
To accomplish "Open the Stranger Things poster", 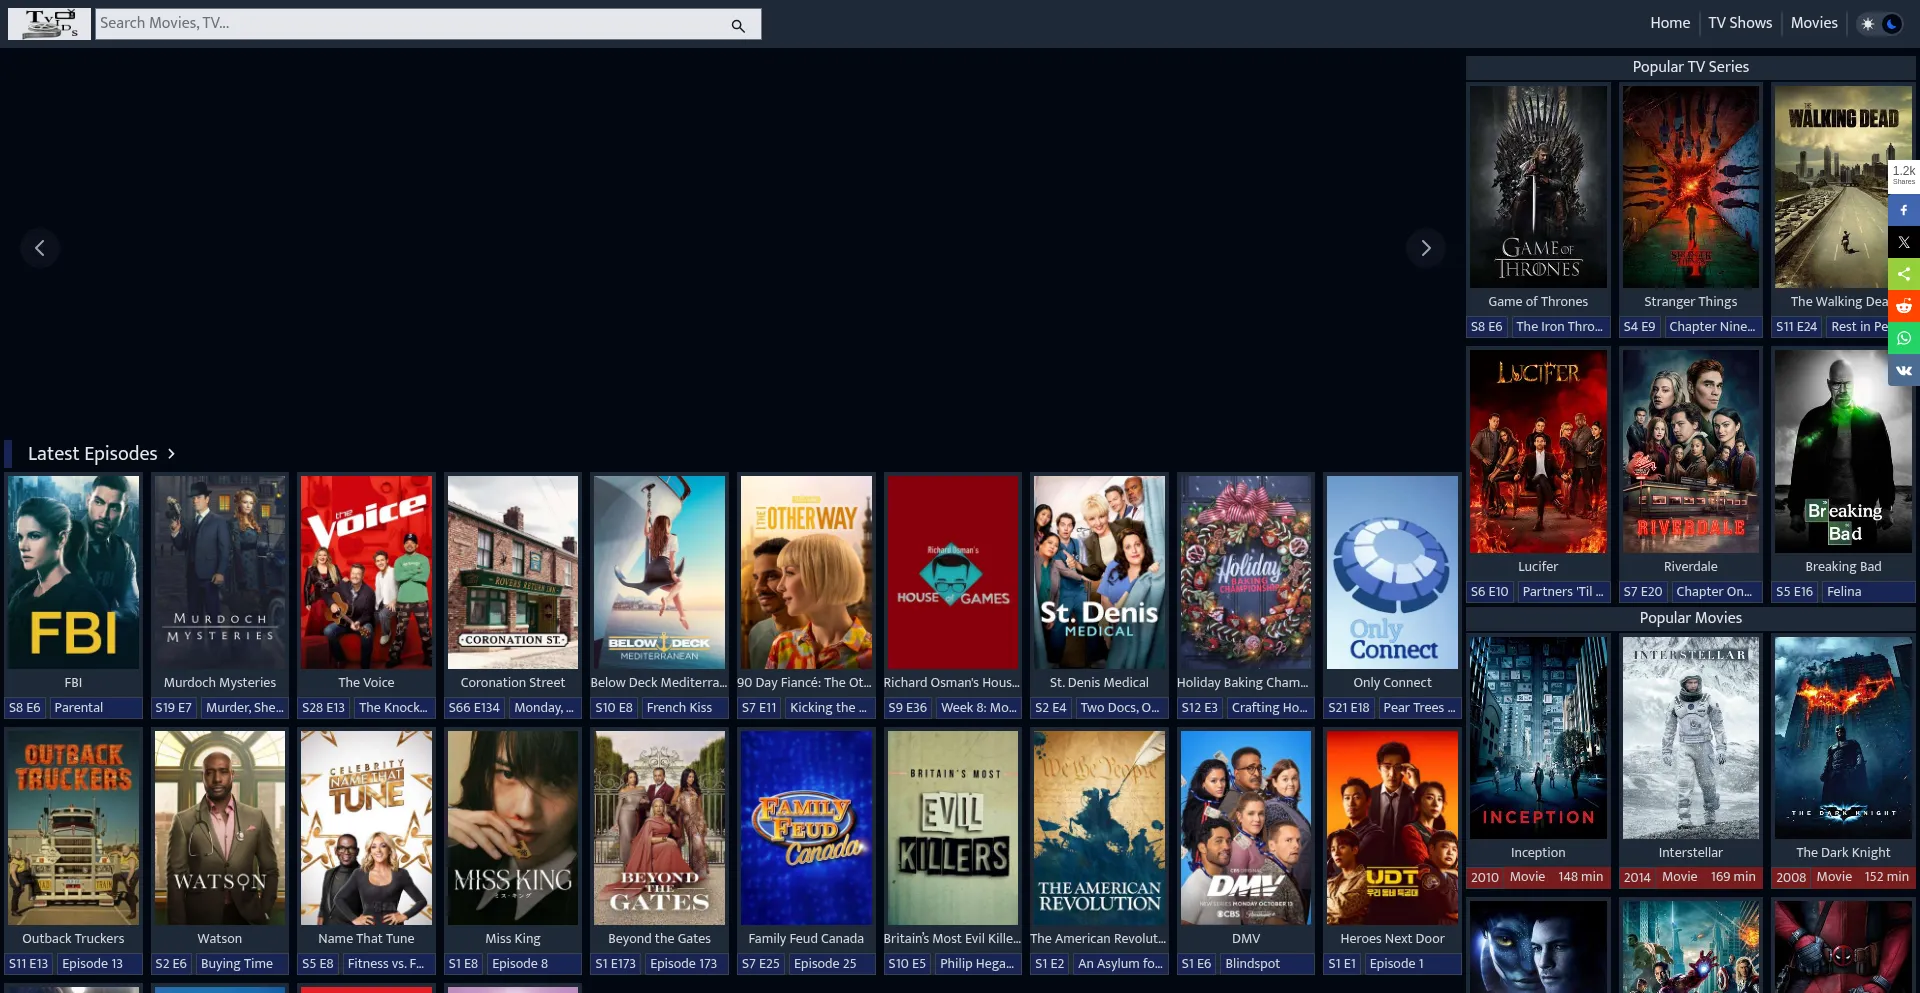I will pyautogui.click(x=1691, y=187).
